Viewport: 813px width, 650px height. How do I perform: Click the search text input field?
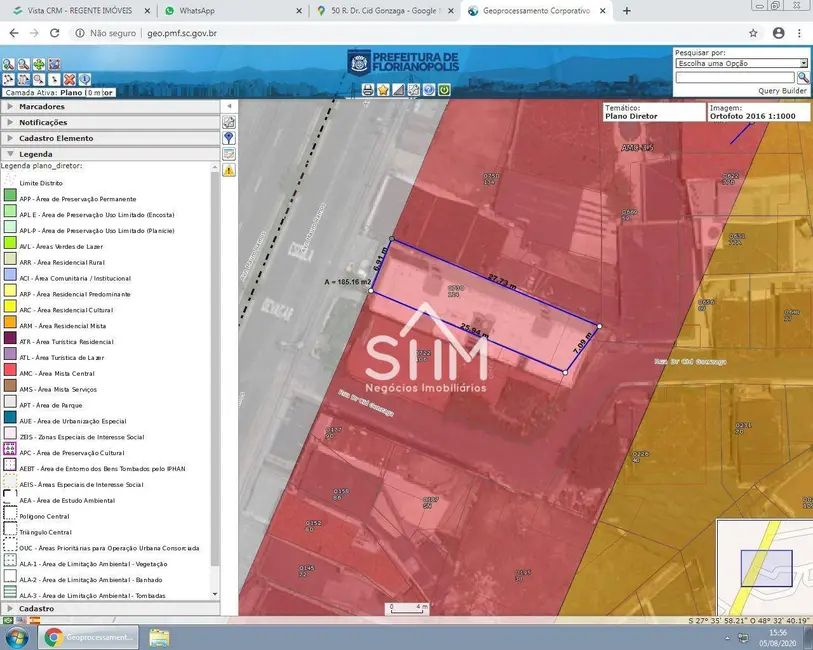[735, 77]
